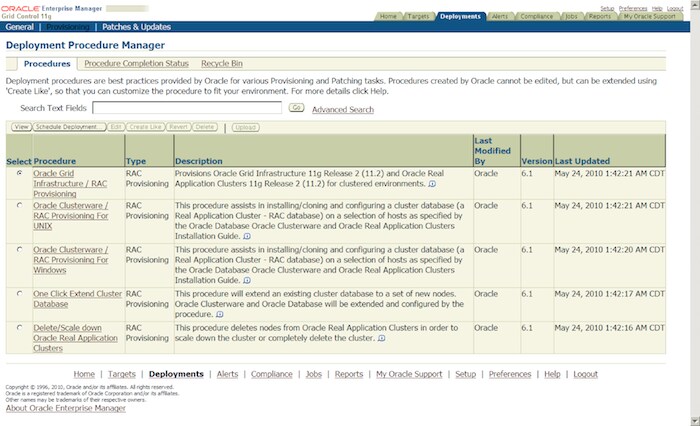The width and height of the screenshot is (700, 426).
Task: Open the Jobs top tab
Action: coord(571,16)
